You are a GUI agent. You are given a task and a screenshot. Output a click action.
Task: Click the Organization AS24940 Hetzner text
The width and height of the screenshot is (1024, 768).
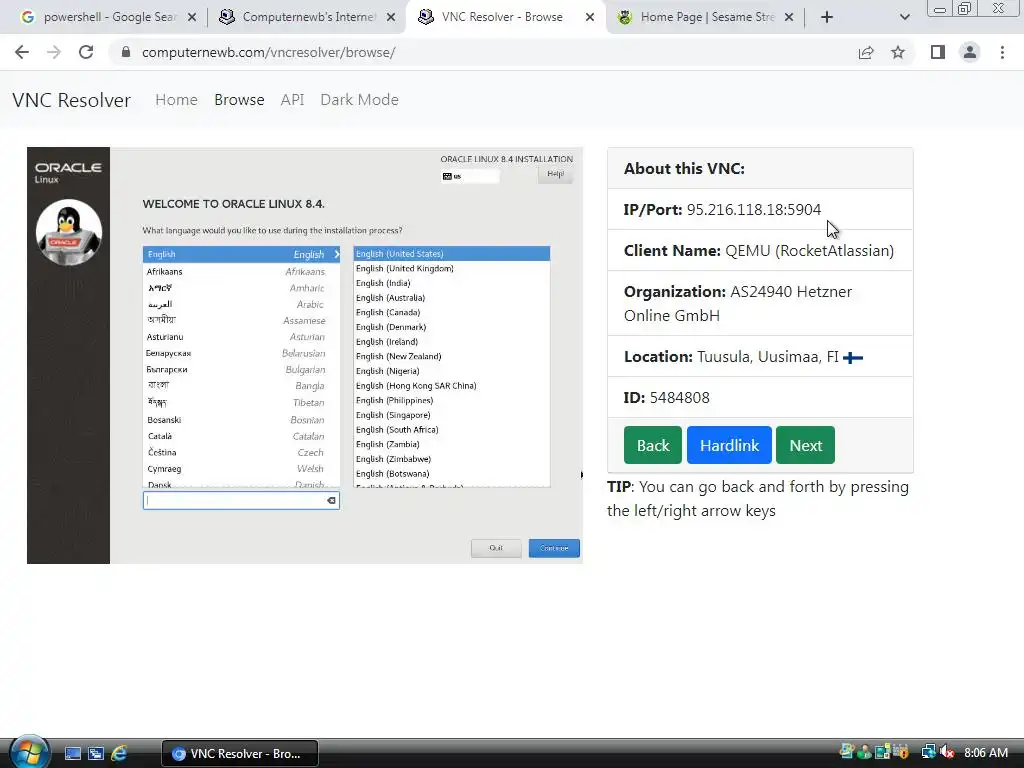pos(738,304)
